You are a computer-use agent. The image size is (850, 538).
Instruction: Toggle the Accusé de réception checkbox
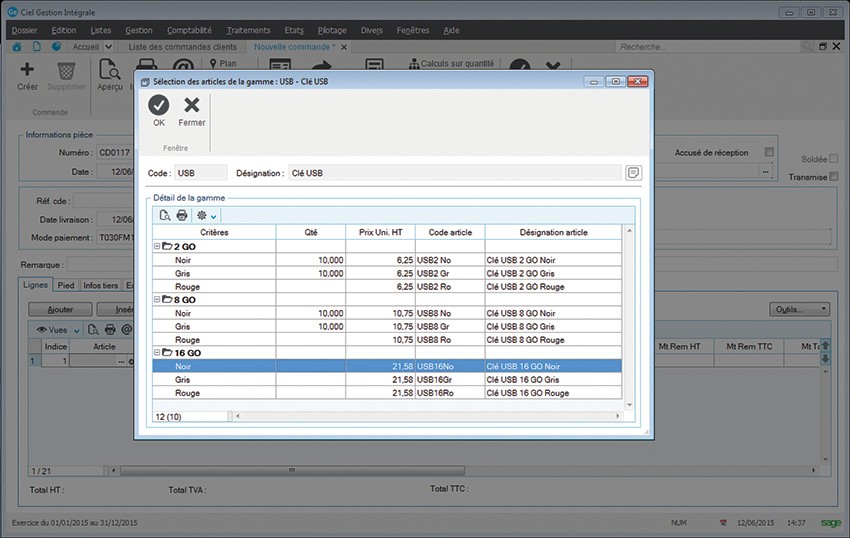(x=769, y=153)
